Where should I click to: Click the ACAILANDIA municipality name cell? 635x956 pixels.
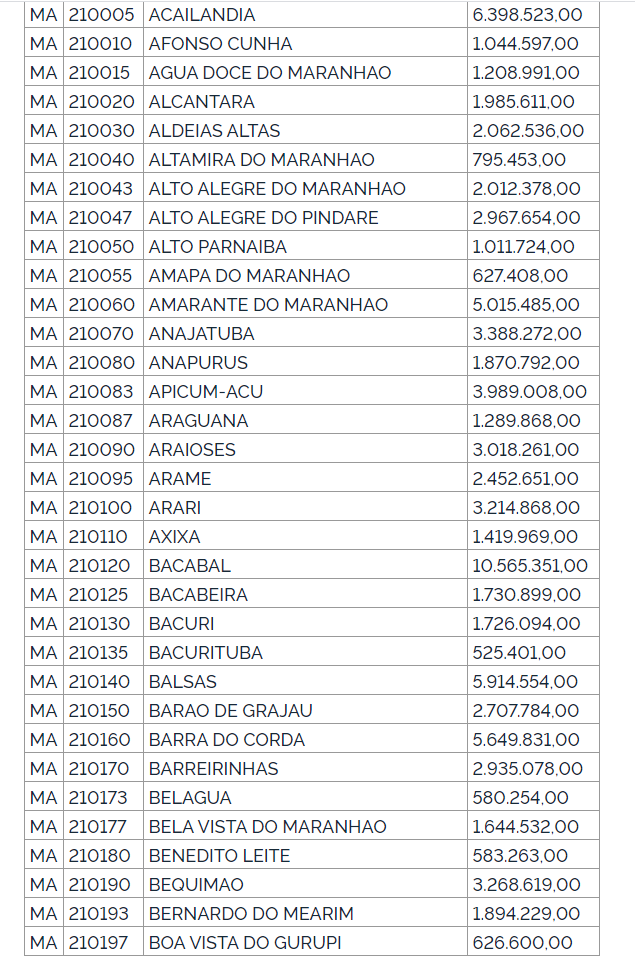tap(202, 15)
